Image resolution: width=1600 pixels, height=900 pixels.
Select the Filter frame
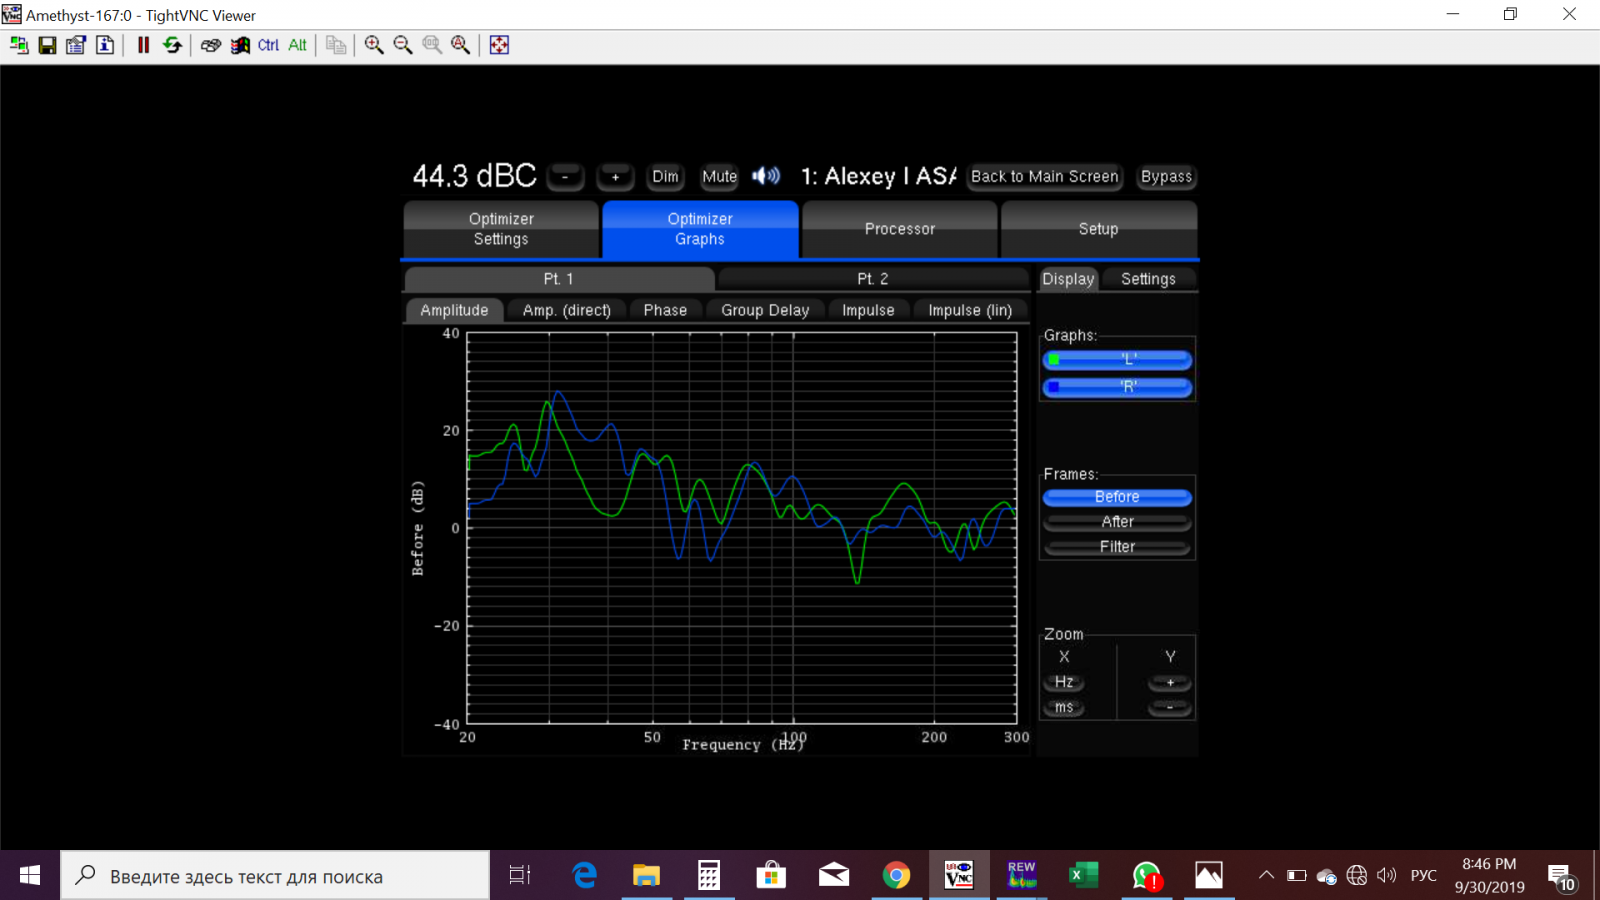pyautogui.click(x=1117, y=547)
